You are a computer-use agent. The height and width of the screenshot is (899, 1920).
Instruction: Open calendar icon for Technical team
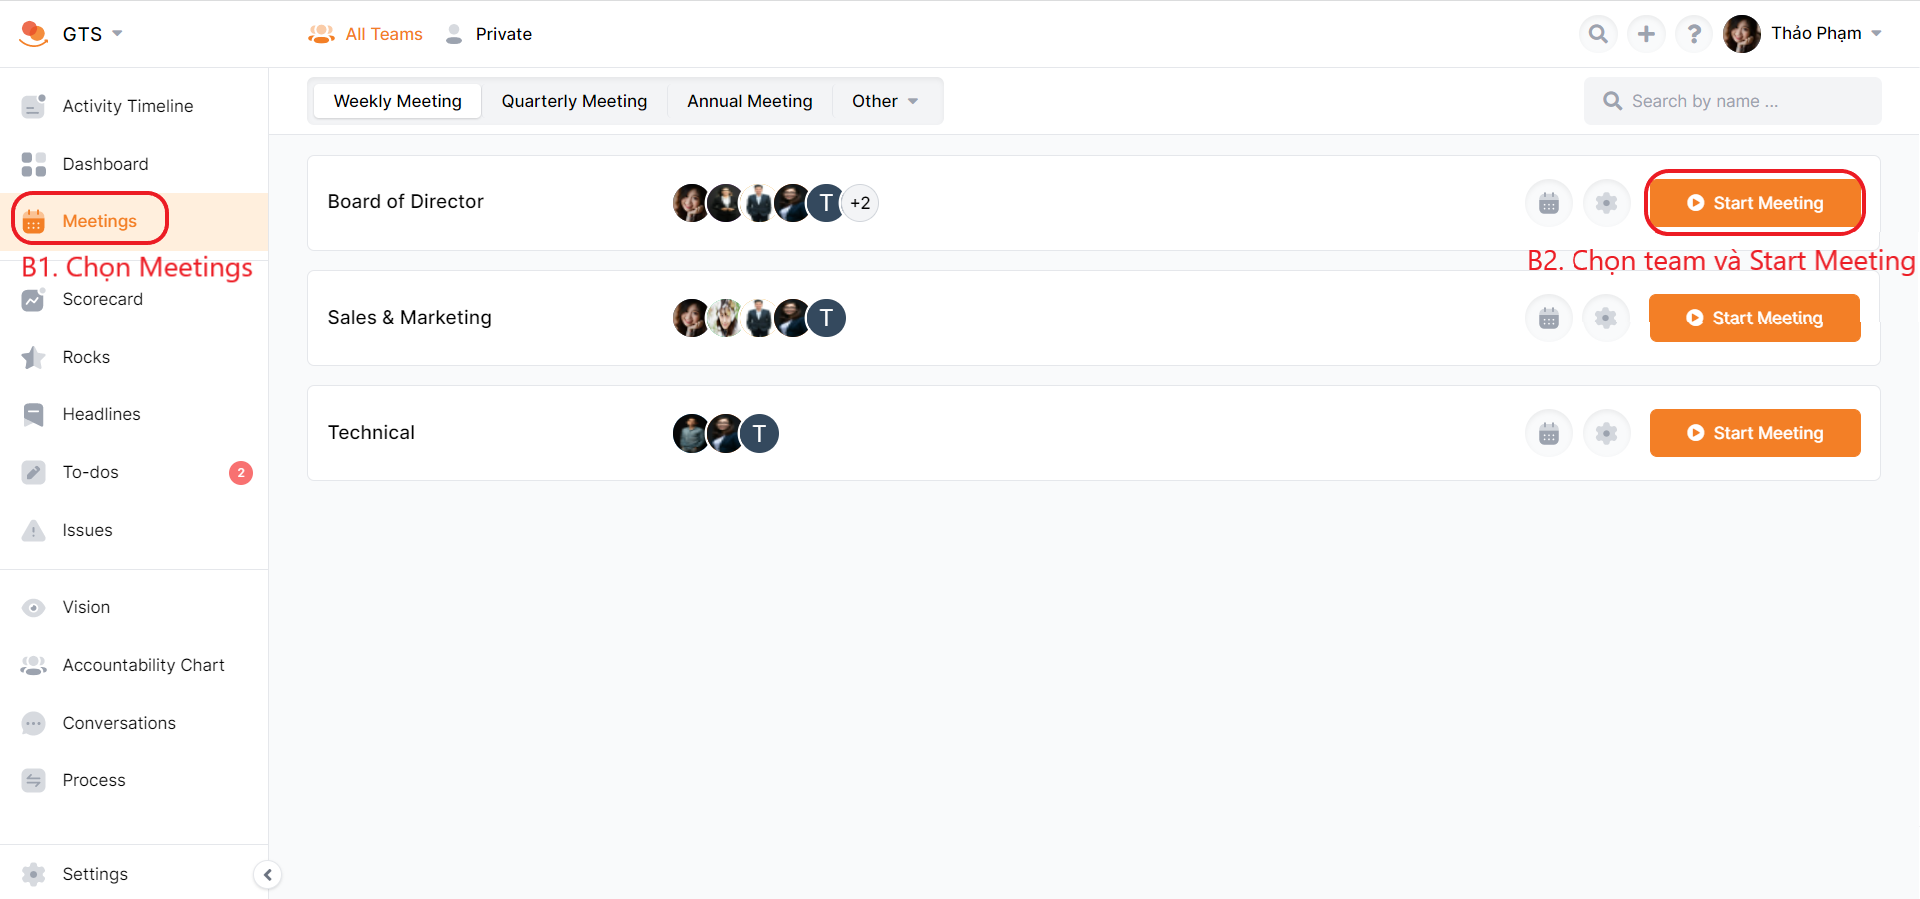click(1549, 433)
